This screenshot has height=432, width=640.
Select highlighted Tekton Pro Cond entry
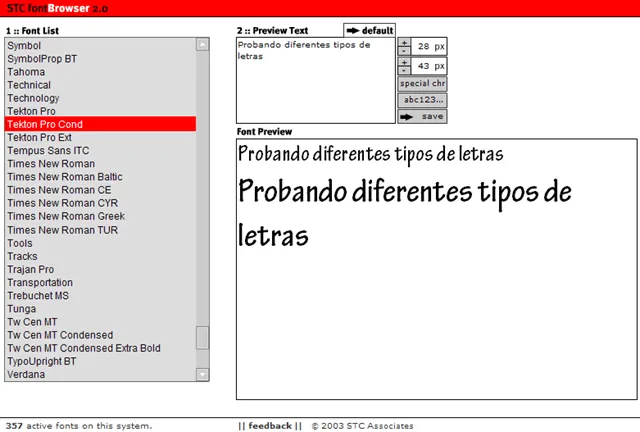100,124
